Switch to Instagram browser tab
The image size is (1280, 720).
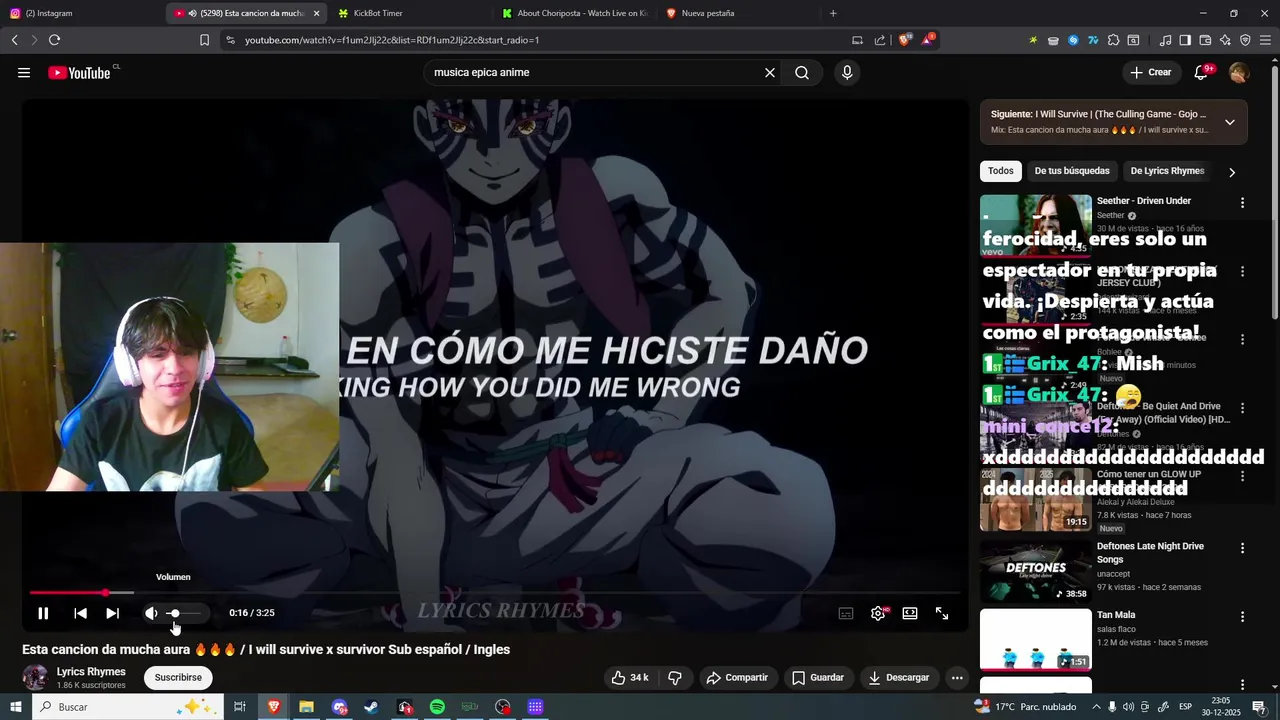[82, 13]
